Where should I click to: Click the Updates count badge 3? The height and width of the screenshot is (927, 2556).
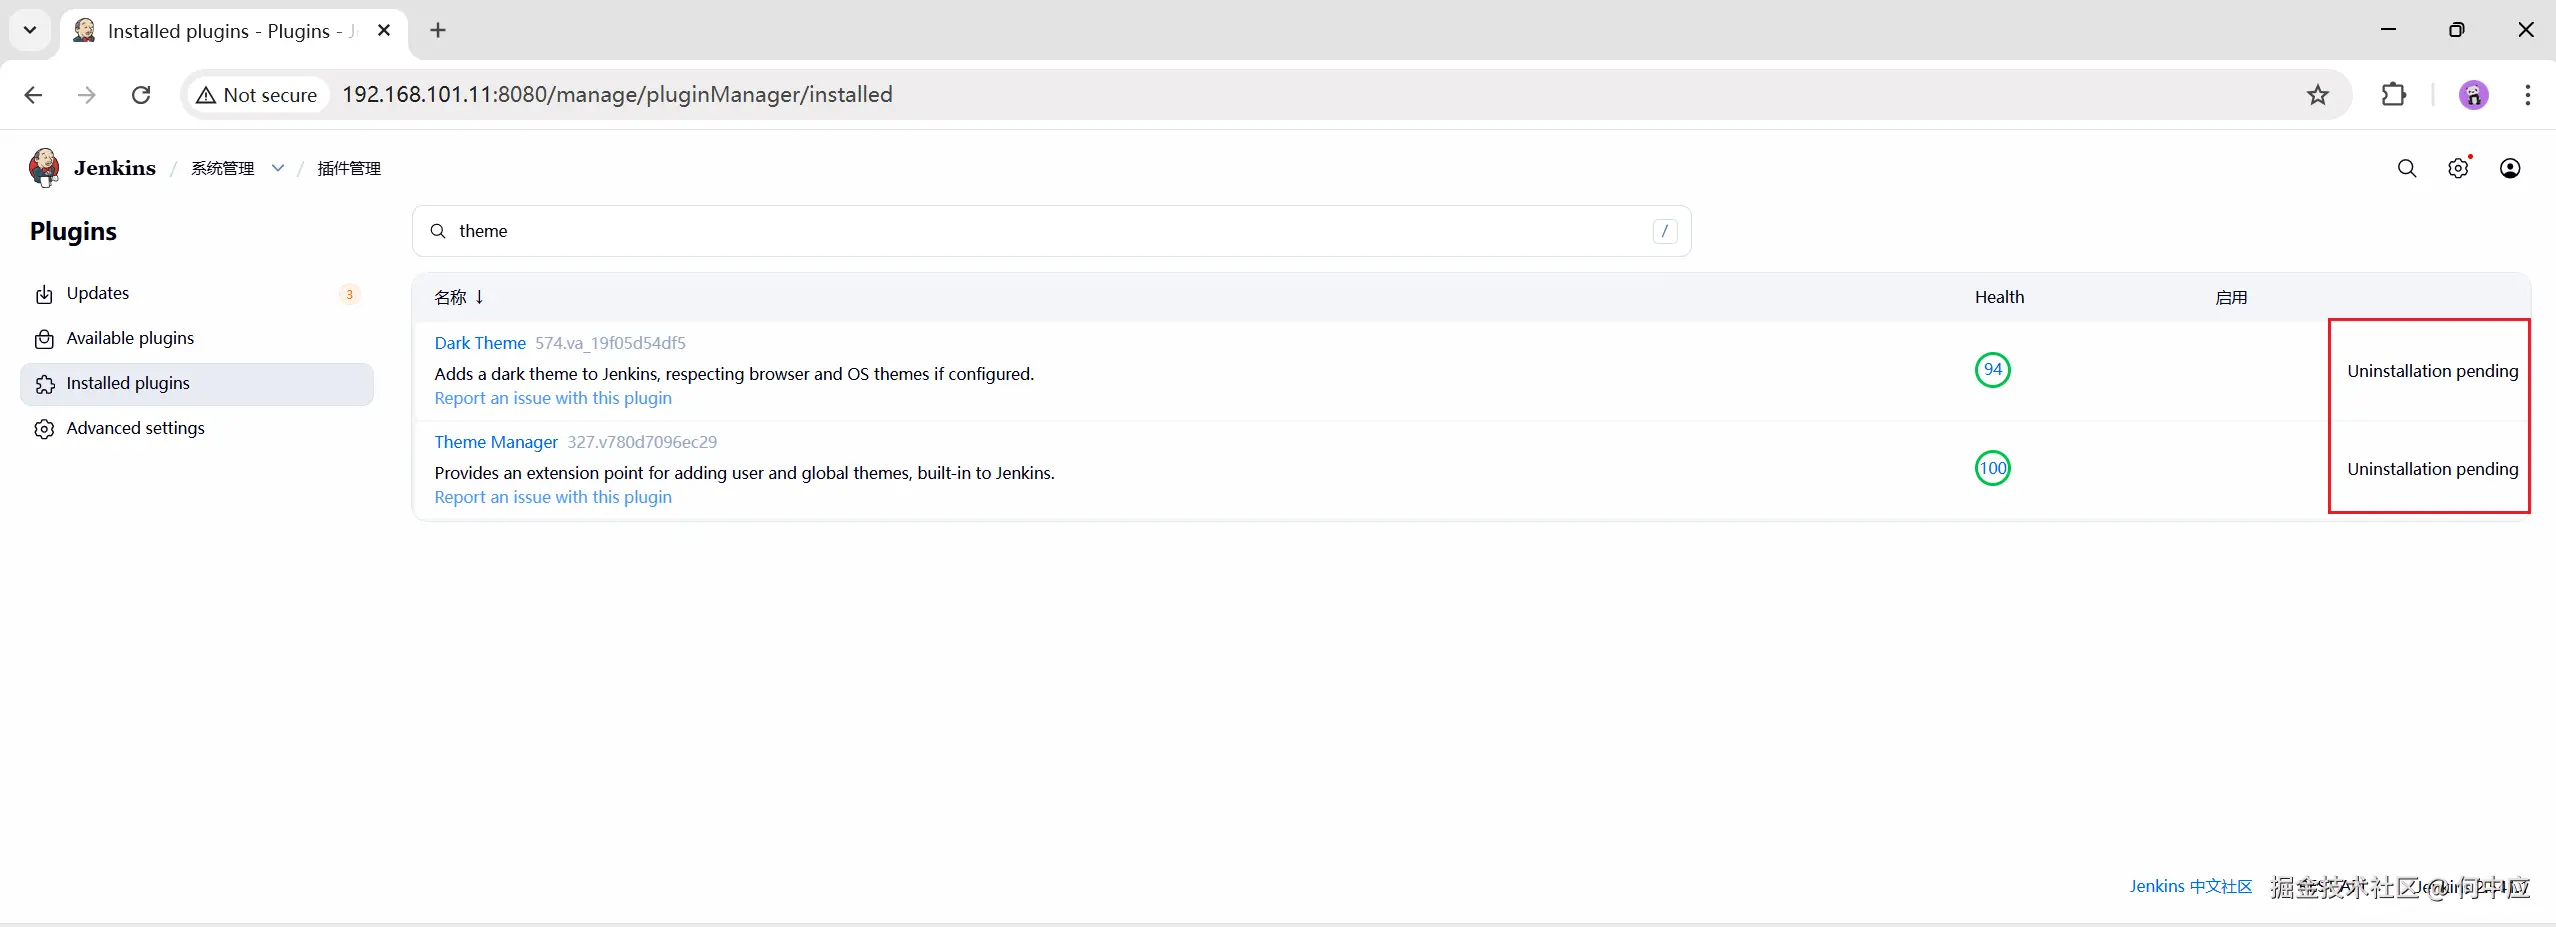pyautogui.click(x=349, y=294)
